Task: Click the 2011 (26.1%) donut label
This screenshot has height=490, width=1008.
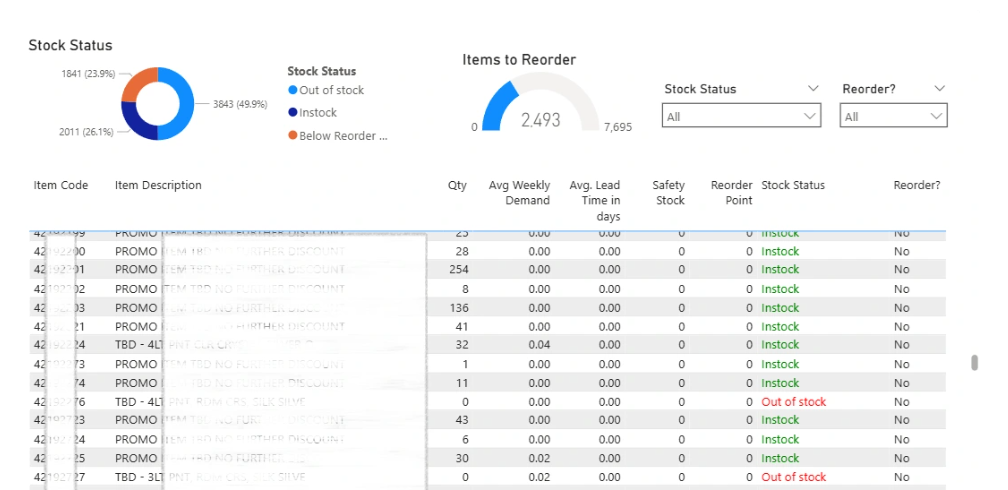Action: click(x=86, y=132)
